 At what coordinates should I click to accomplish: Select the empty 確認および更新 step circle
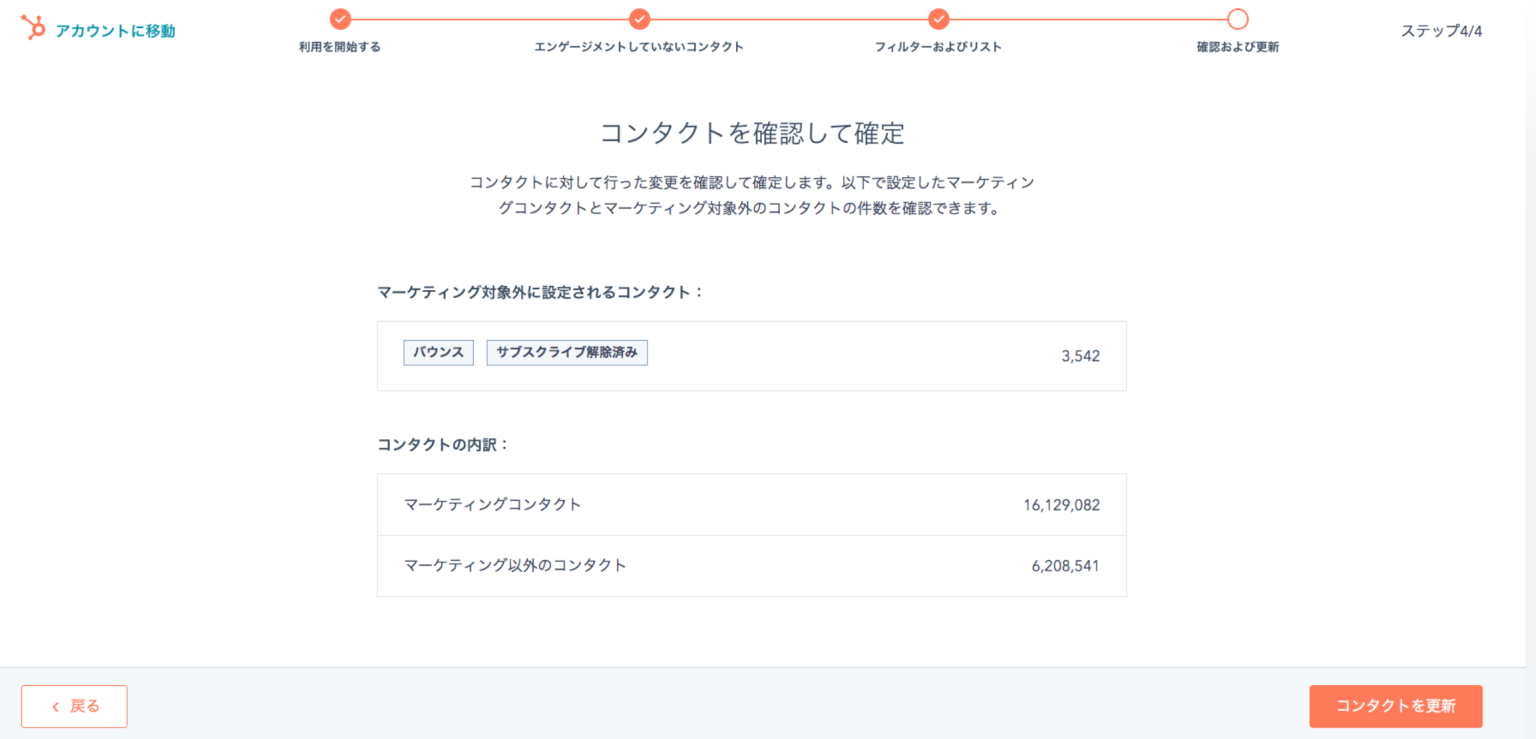coord(1238,19)
